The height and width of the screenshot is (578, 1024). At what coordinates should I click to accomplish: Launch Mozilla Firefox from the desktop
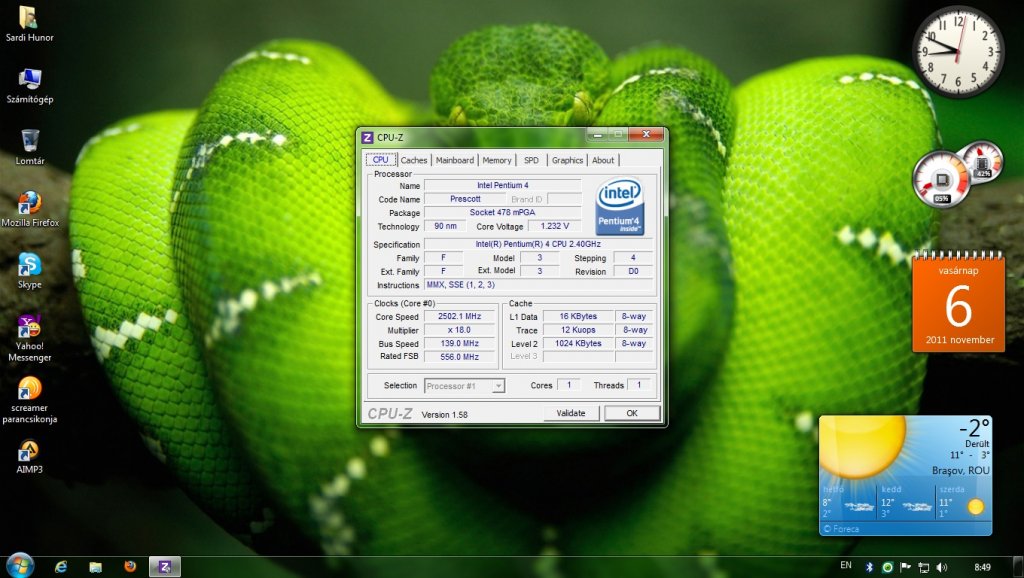coord(29,209)
